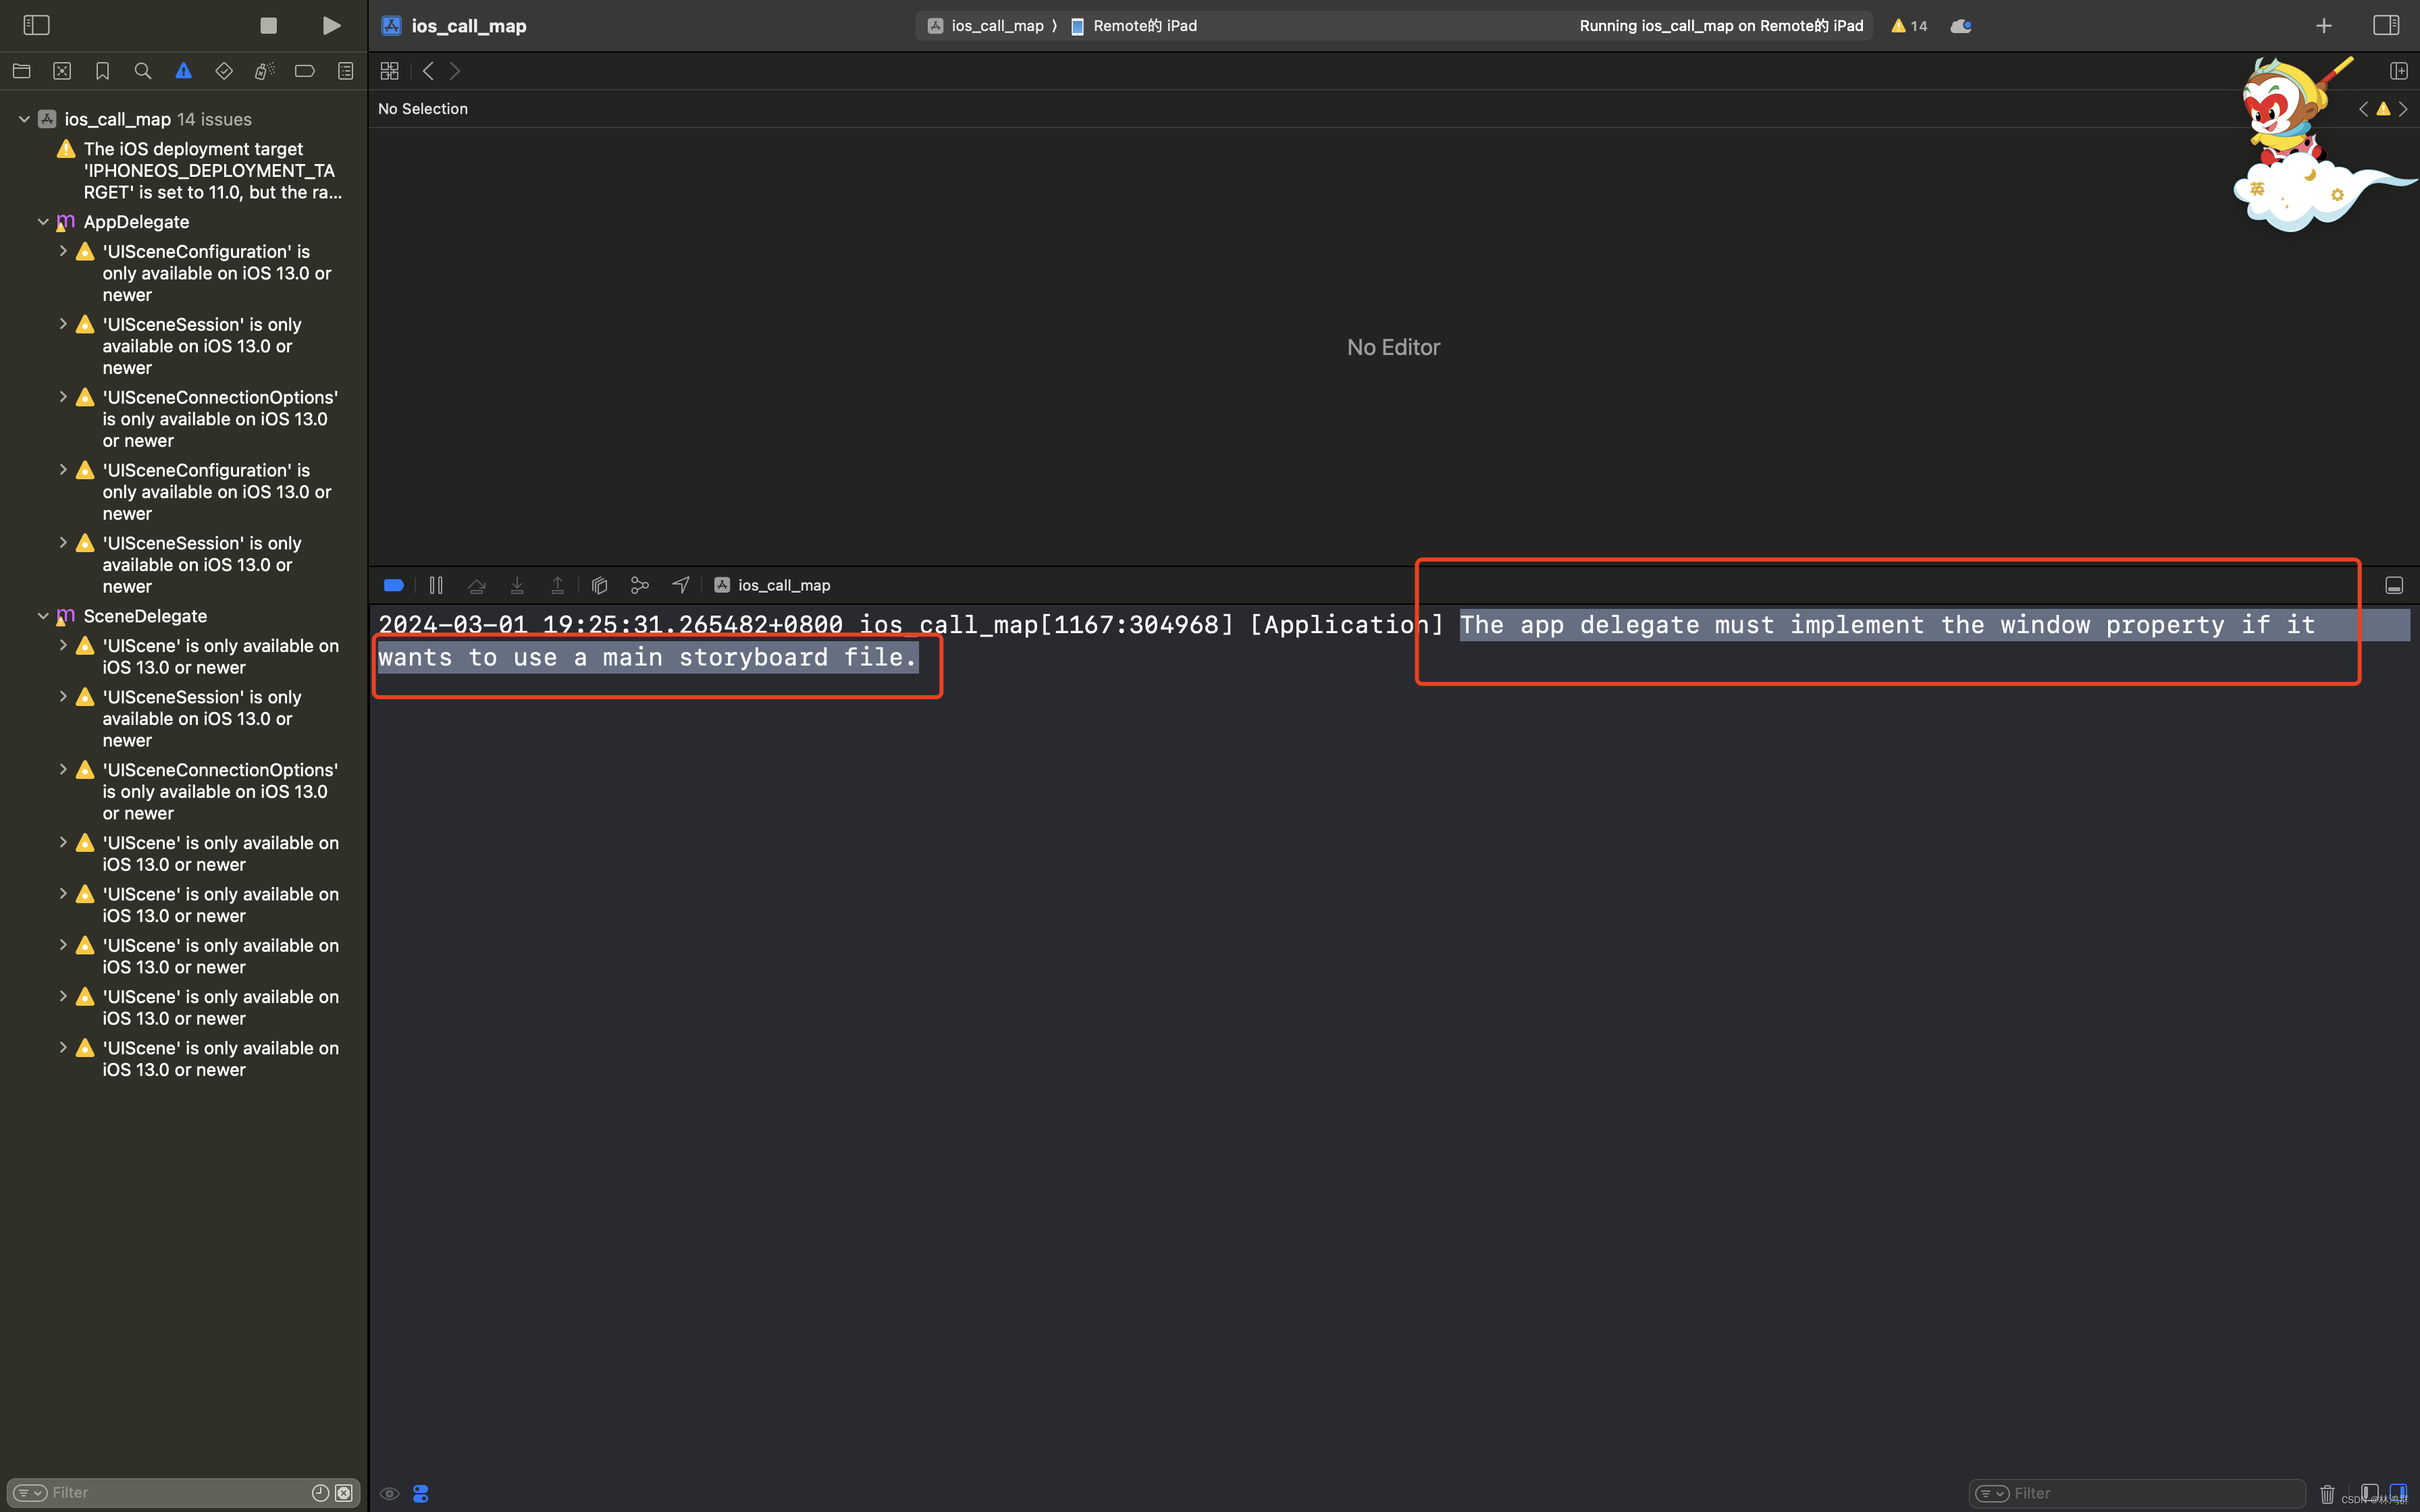Add an editor on the right
This screenshot has height=1512, width=2420.
tap(2398, 71)
